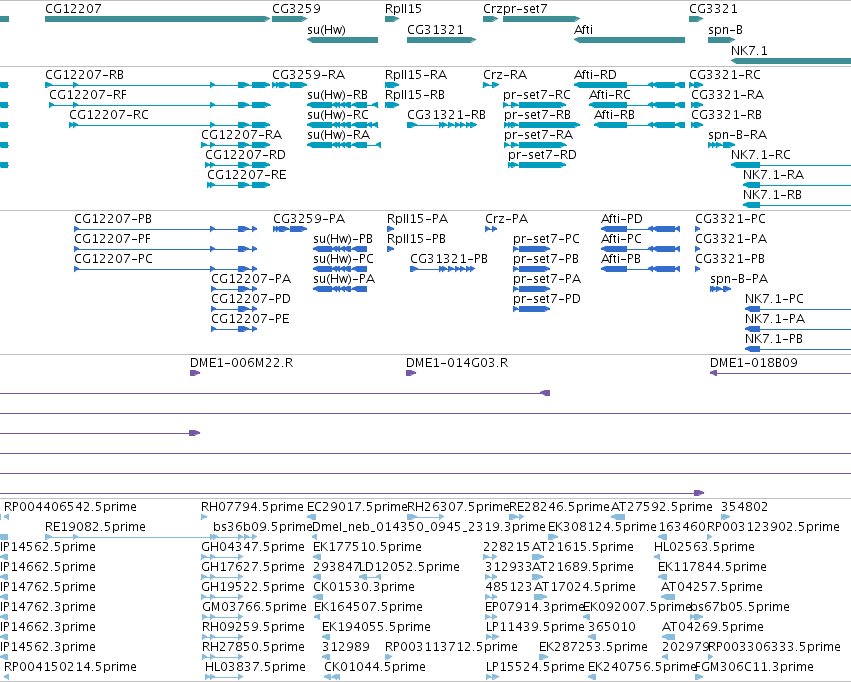Select transcript RpII15-RB

tap(415, 95)
